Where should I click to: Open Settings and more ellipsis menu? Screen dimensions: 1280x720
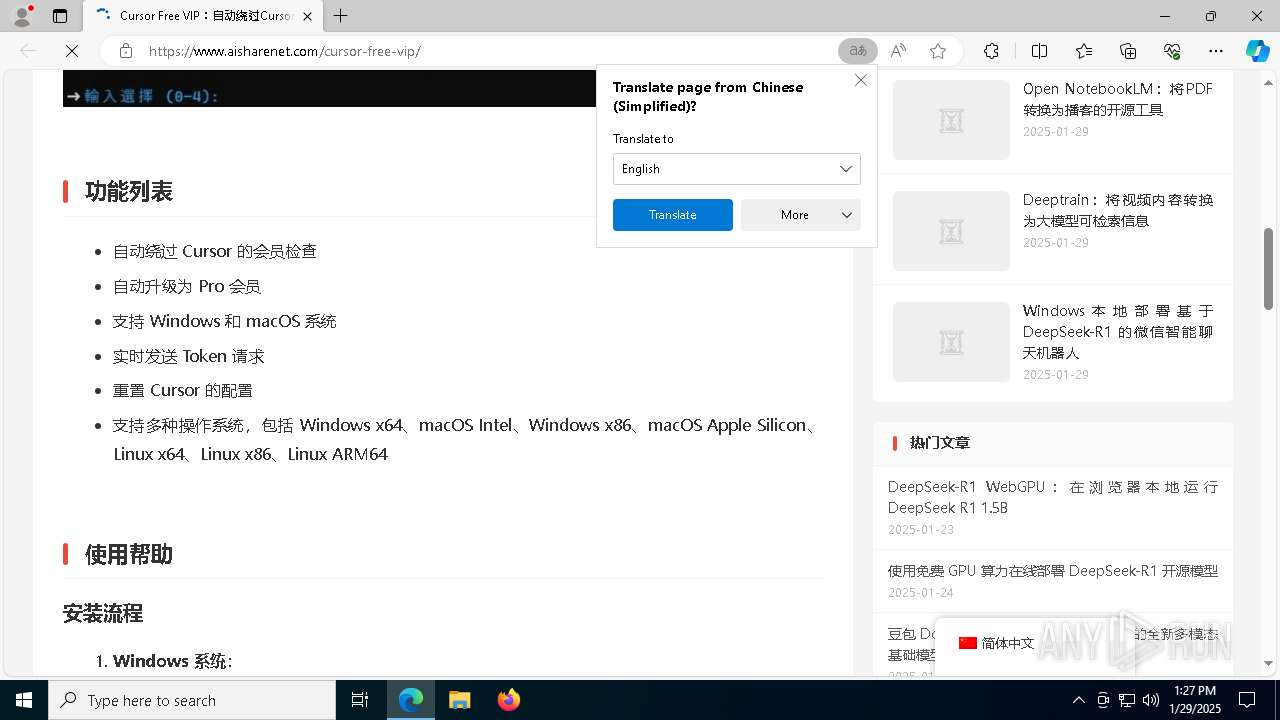pyautogui.click(x=1216, y=51)
